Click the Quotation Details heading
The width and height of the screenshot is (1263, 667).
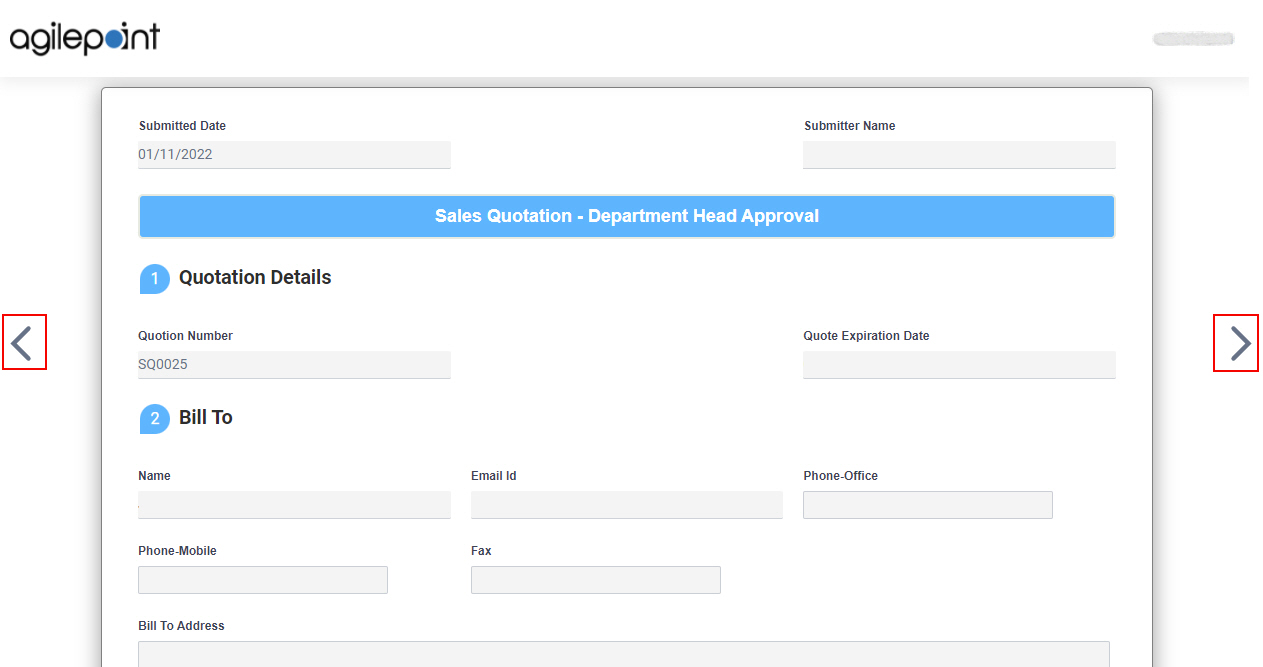(255, 278)
